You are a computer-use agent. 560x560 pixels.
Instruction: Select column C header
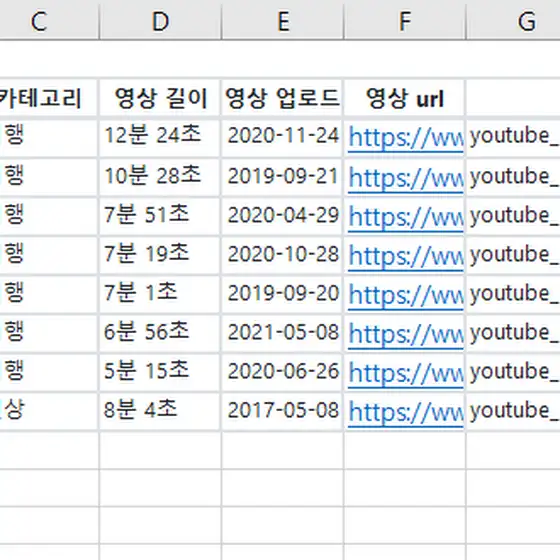coord(49,21)
